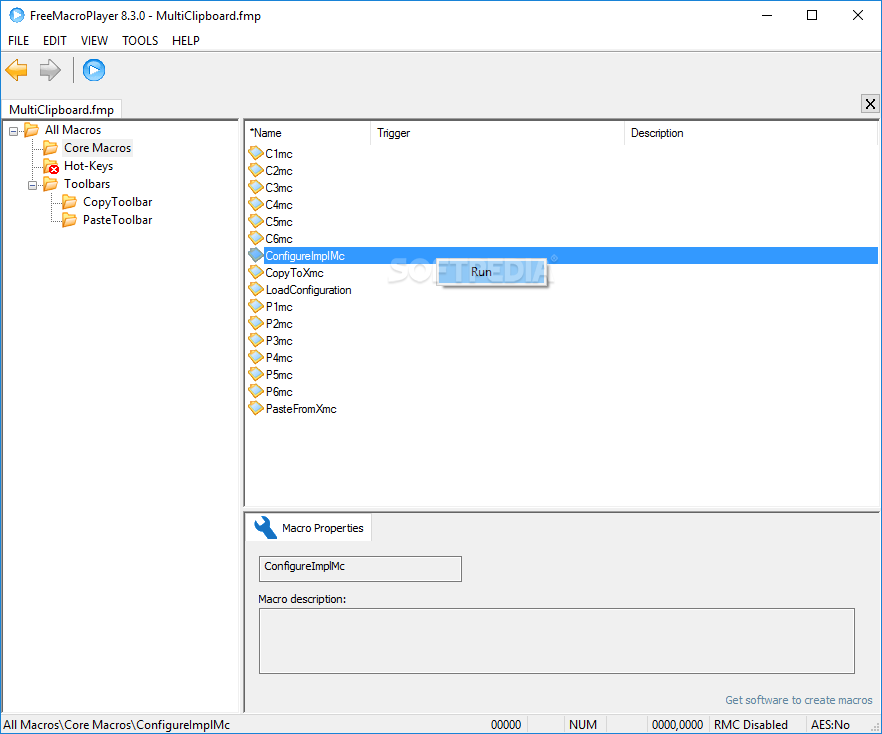
Task: Select the CopyToolbar tree item label
Action: (x=118, y=202)
